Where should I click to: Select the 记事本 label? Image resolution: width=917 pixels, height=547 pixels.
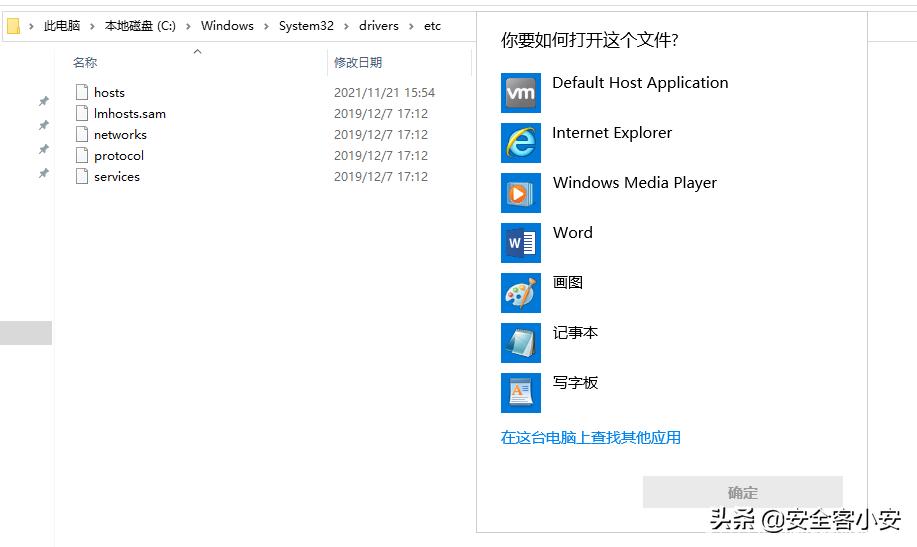coord(575,333)
